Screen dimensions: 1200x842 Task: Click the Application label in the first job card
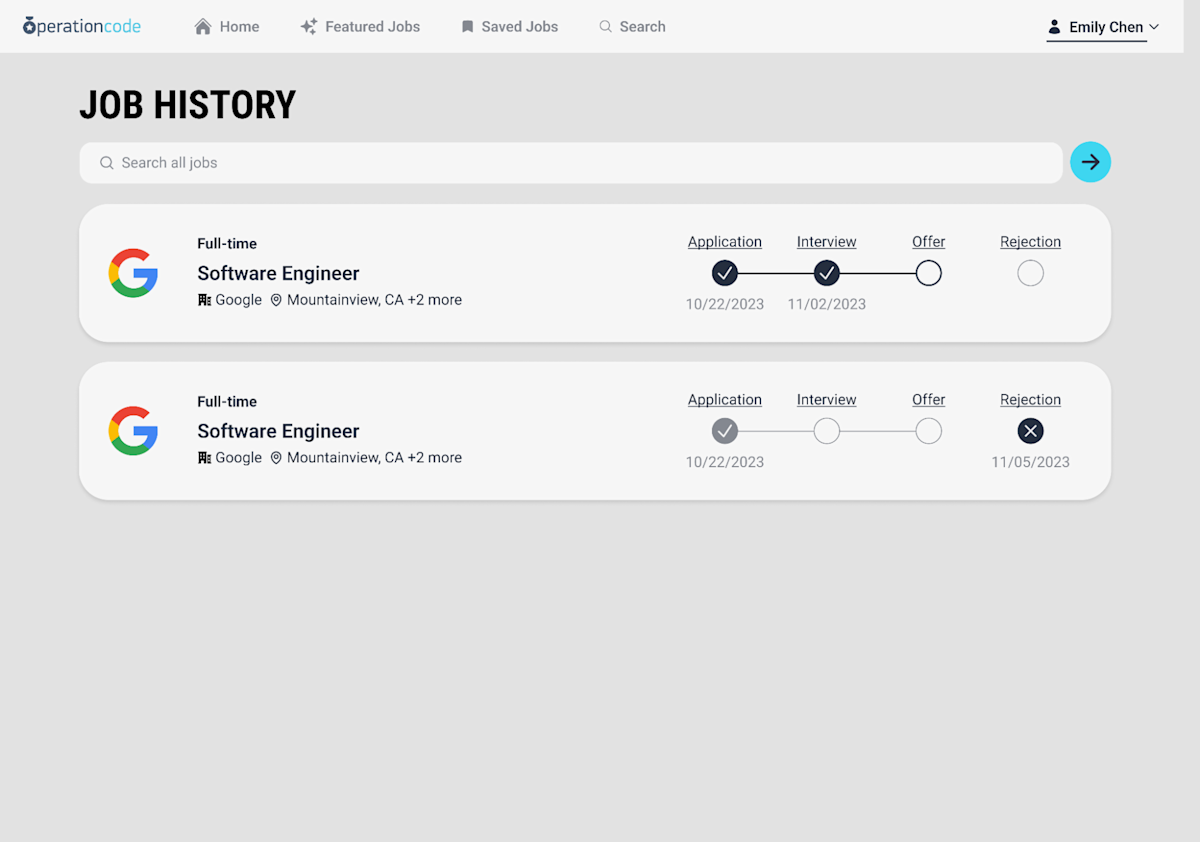point(725,242)
